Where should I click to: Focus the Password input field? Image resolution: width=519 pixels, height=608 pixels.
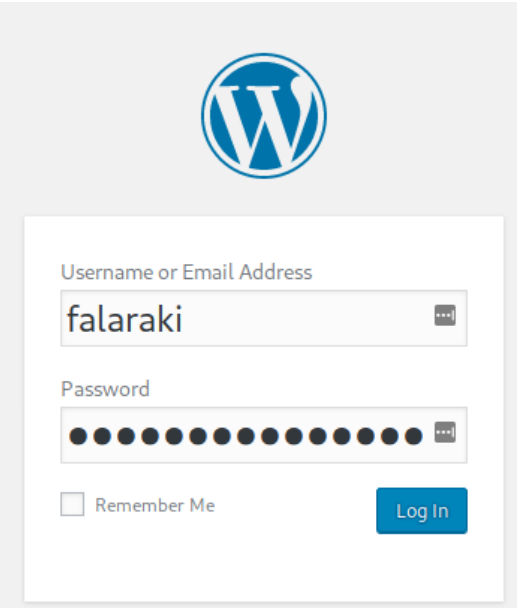click(264, 435)
